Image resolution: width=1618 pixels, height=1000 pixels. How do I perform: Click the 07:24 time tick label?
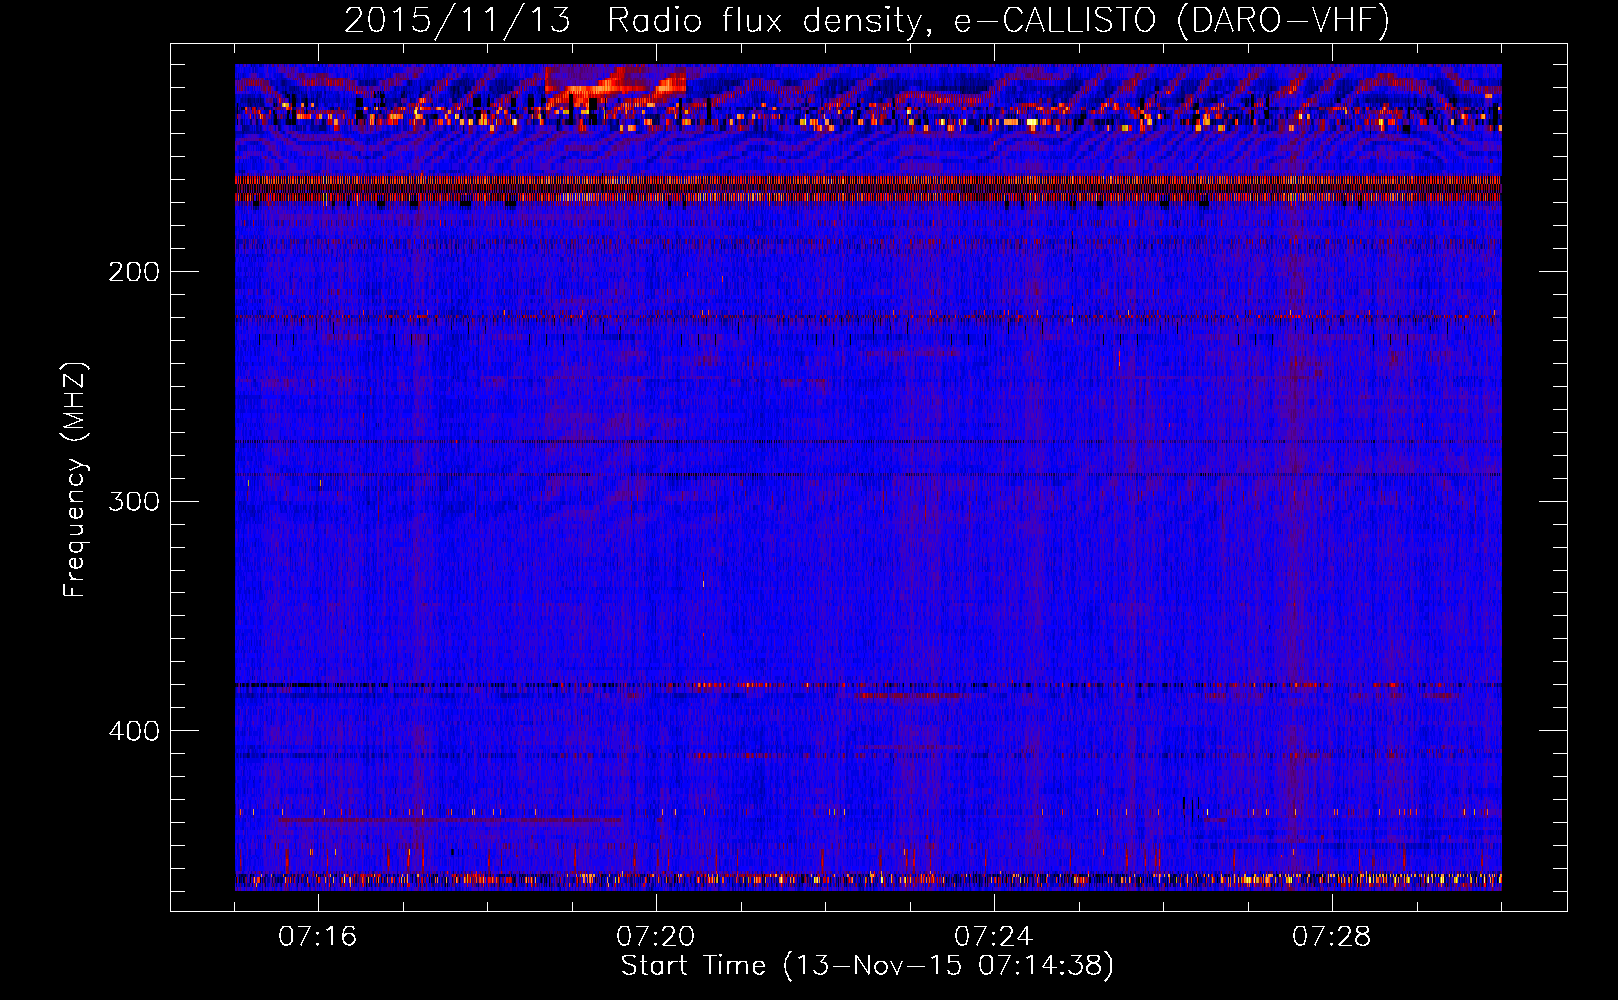(x=994, y=937)
